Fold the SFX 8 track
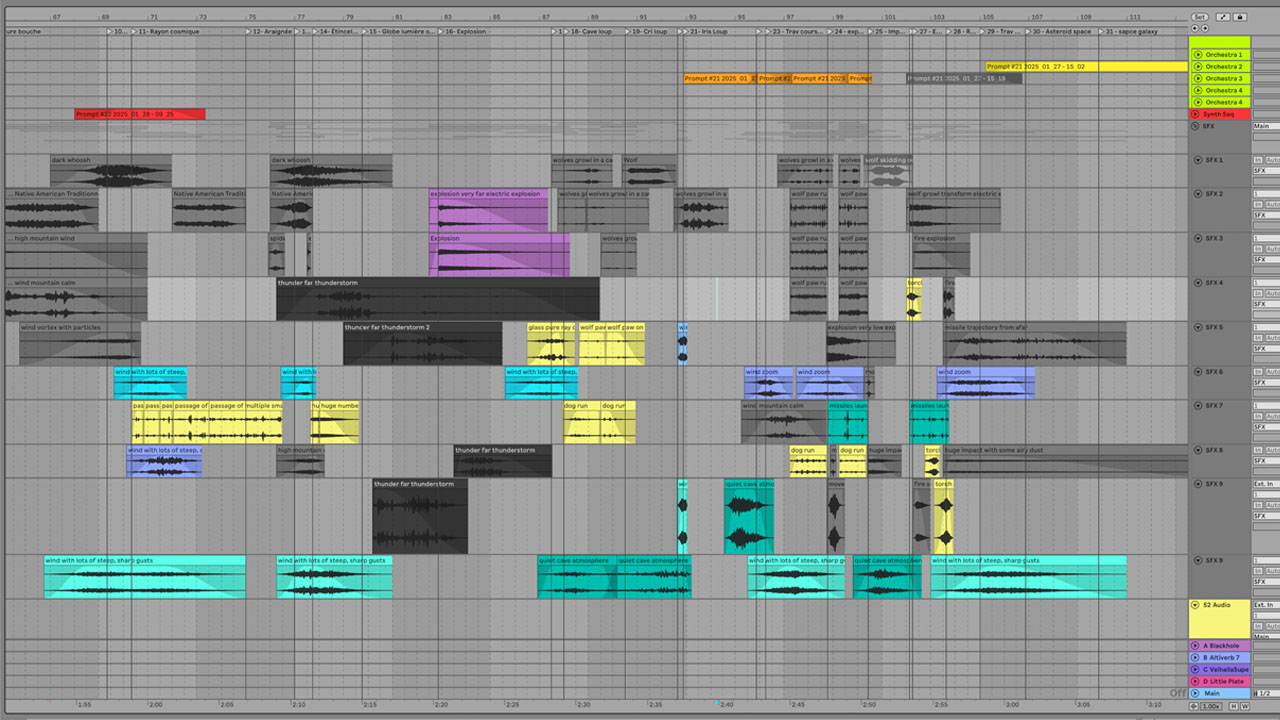1280x720 pixels. pyautogui.click(x=1198, y=450)
